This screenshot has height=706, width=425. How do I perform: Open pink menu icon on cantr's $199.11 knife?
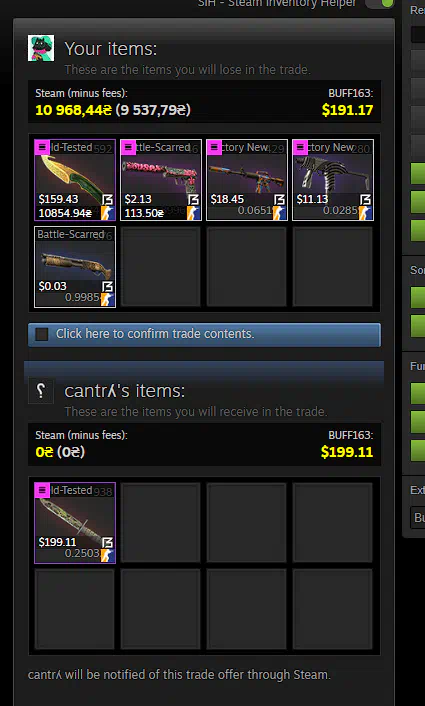tap(42, 490)
